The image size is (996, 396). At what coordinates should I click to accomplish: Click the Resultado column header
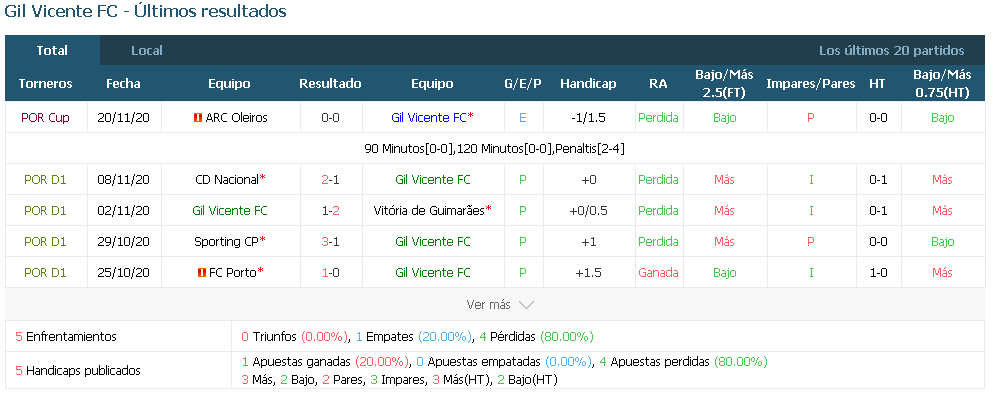pos(330,83)
